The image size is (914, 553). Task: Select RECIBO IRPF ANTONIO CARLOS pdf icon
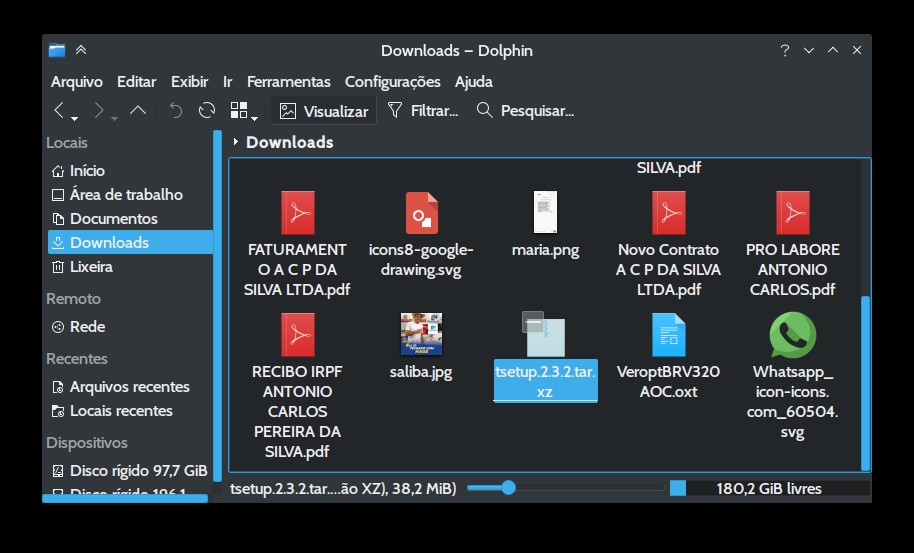click(298, 334)
